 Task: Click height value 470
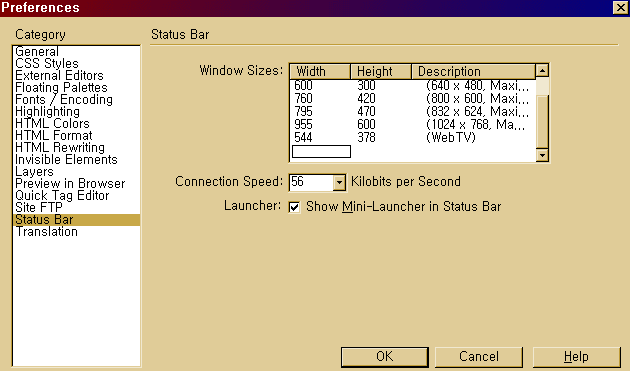[366, 111]
